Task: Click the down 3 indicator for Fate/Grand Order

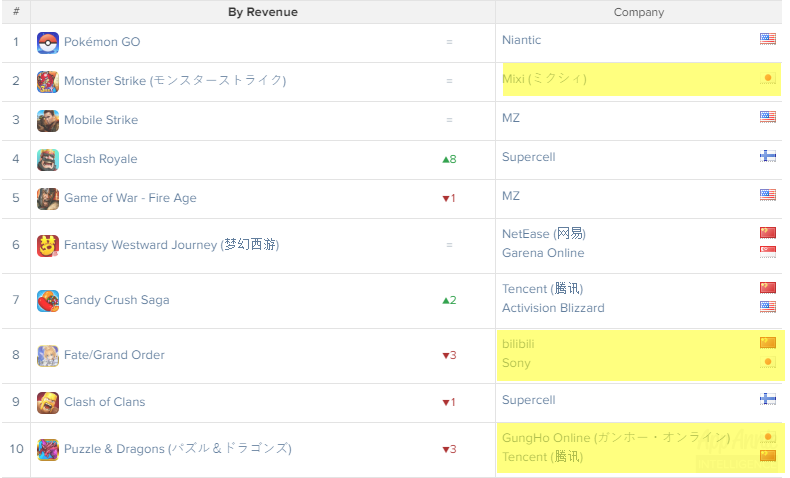Action: [x=449, y=356]
